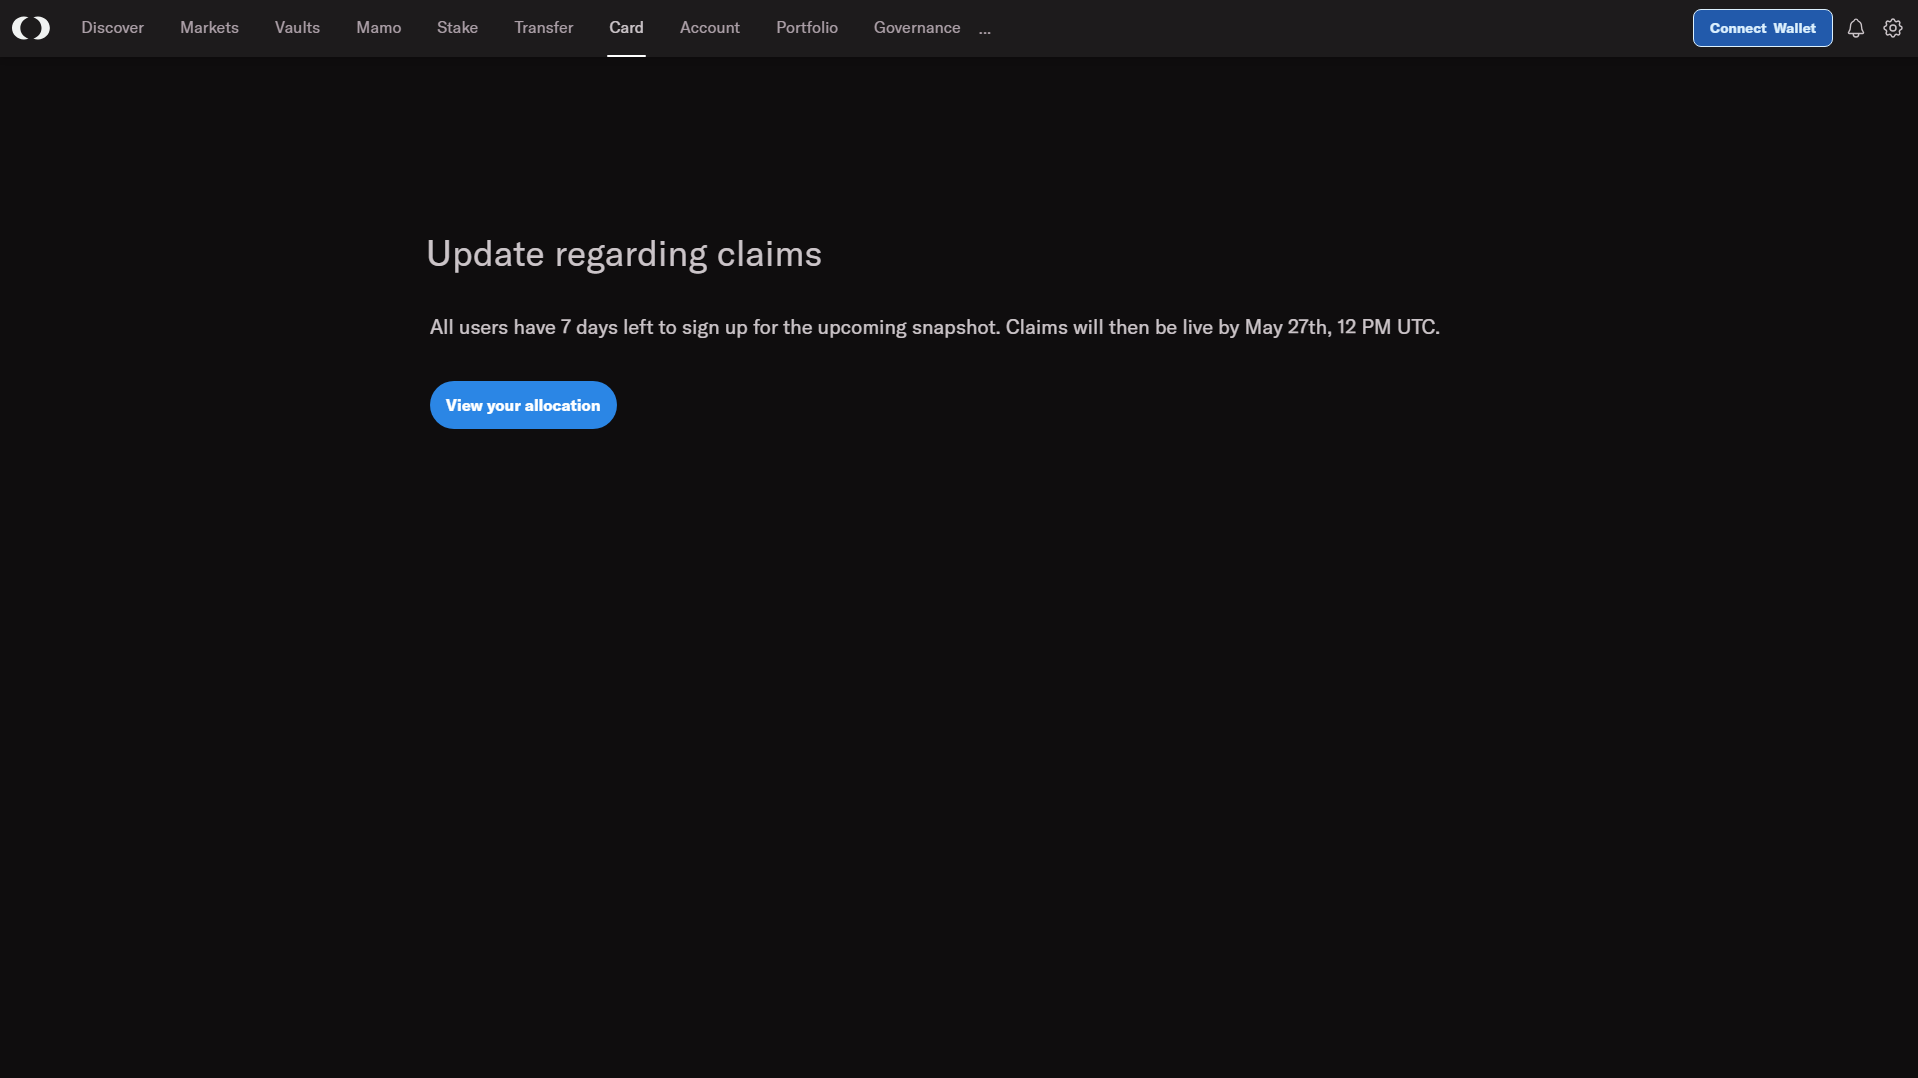Screen dimensions: 1918x1078
Task: Open the Stake page
Action: tap(457, 28)
